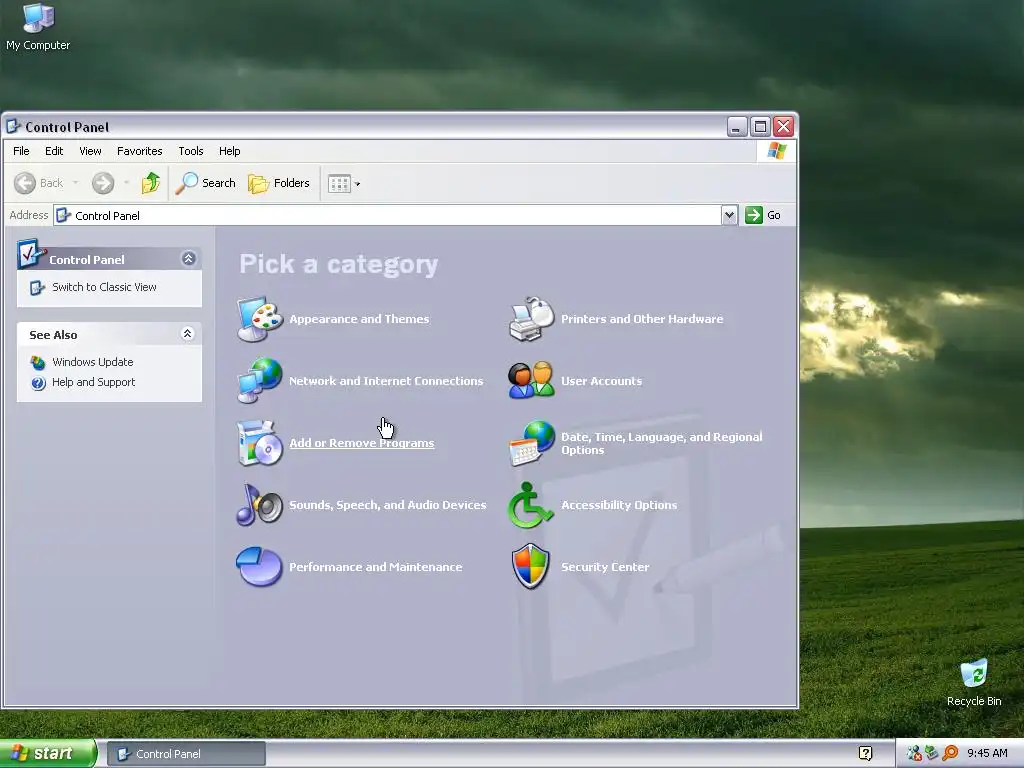
Task: Open the Help menu
Action: click(x=229, y=151)
